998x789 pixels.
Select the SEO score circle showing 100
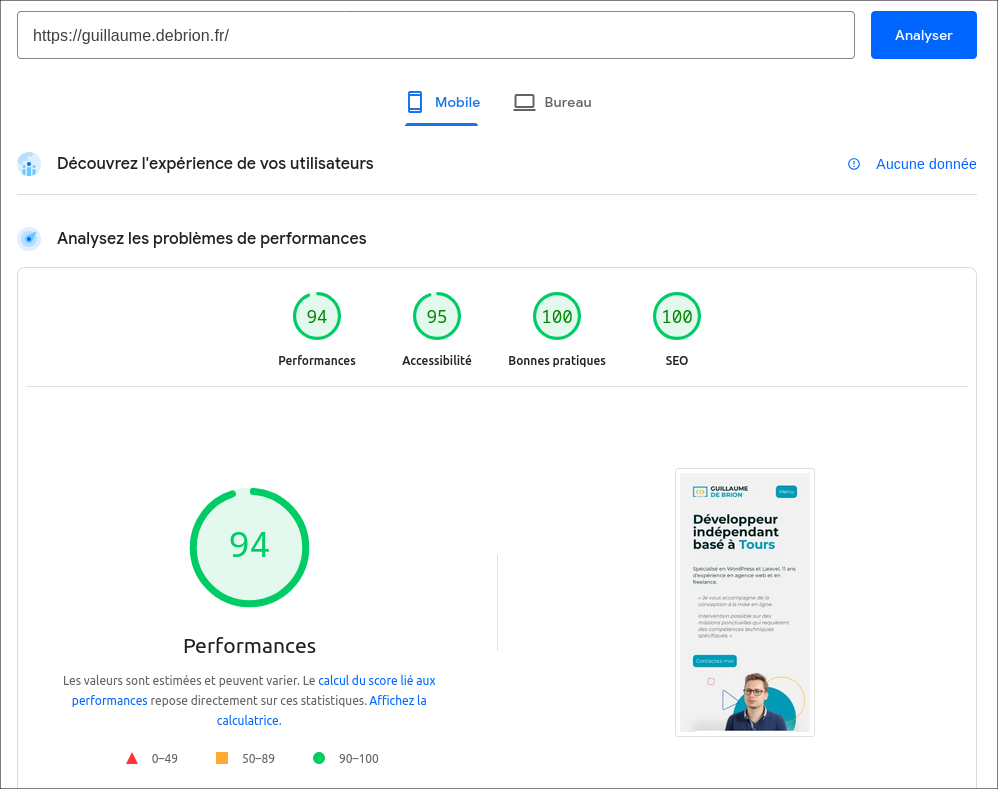677,315
